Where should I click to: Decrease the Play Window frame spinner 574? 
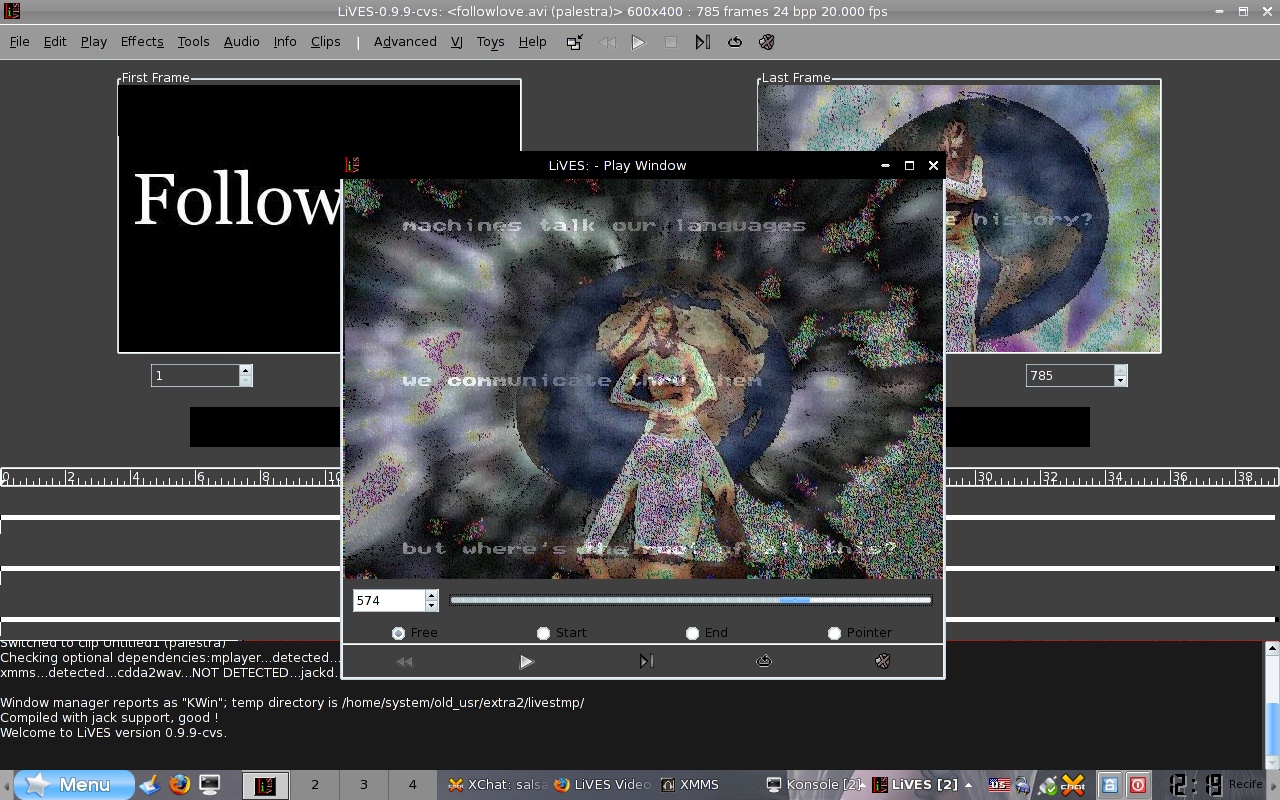coord(431,606)
